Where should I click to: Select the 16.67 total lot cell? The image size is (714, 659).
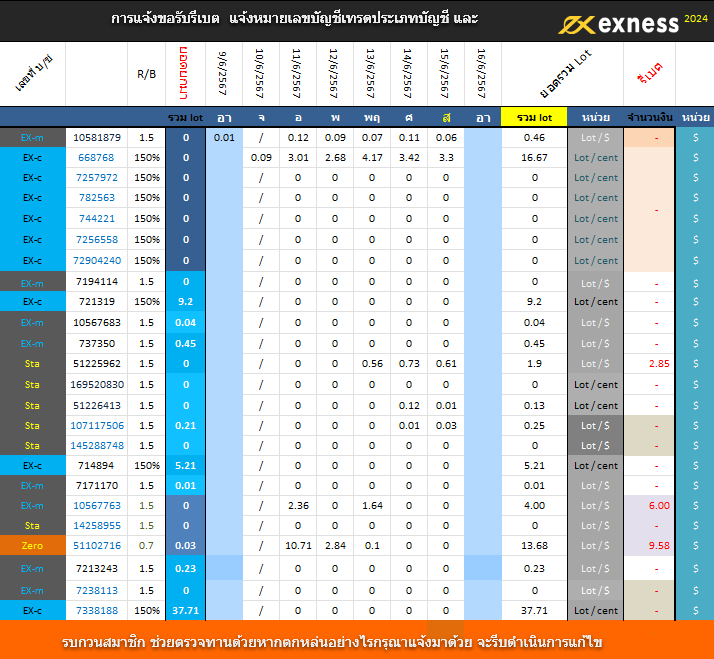click(534, 158)
